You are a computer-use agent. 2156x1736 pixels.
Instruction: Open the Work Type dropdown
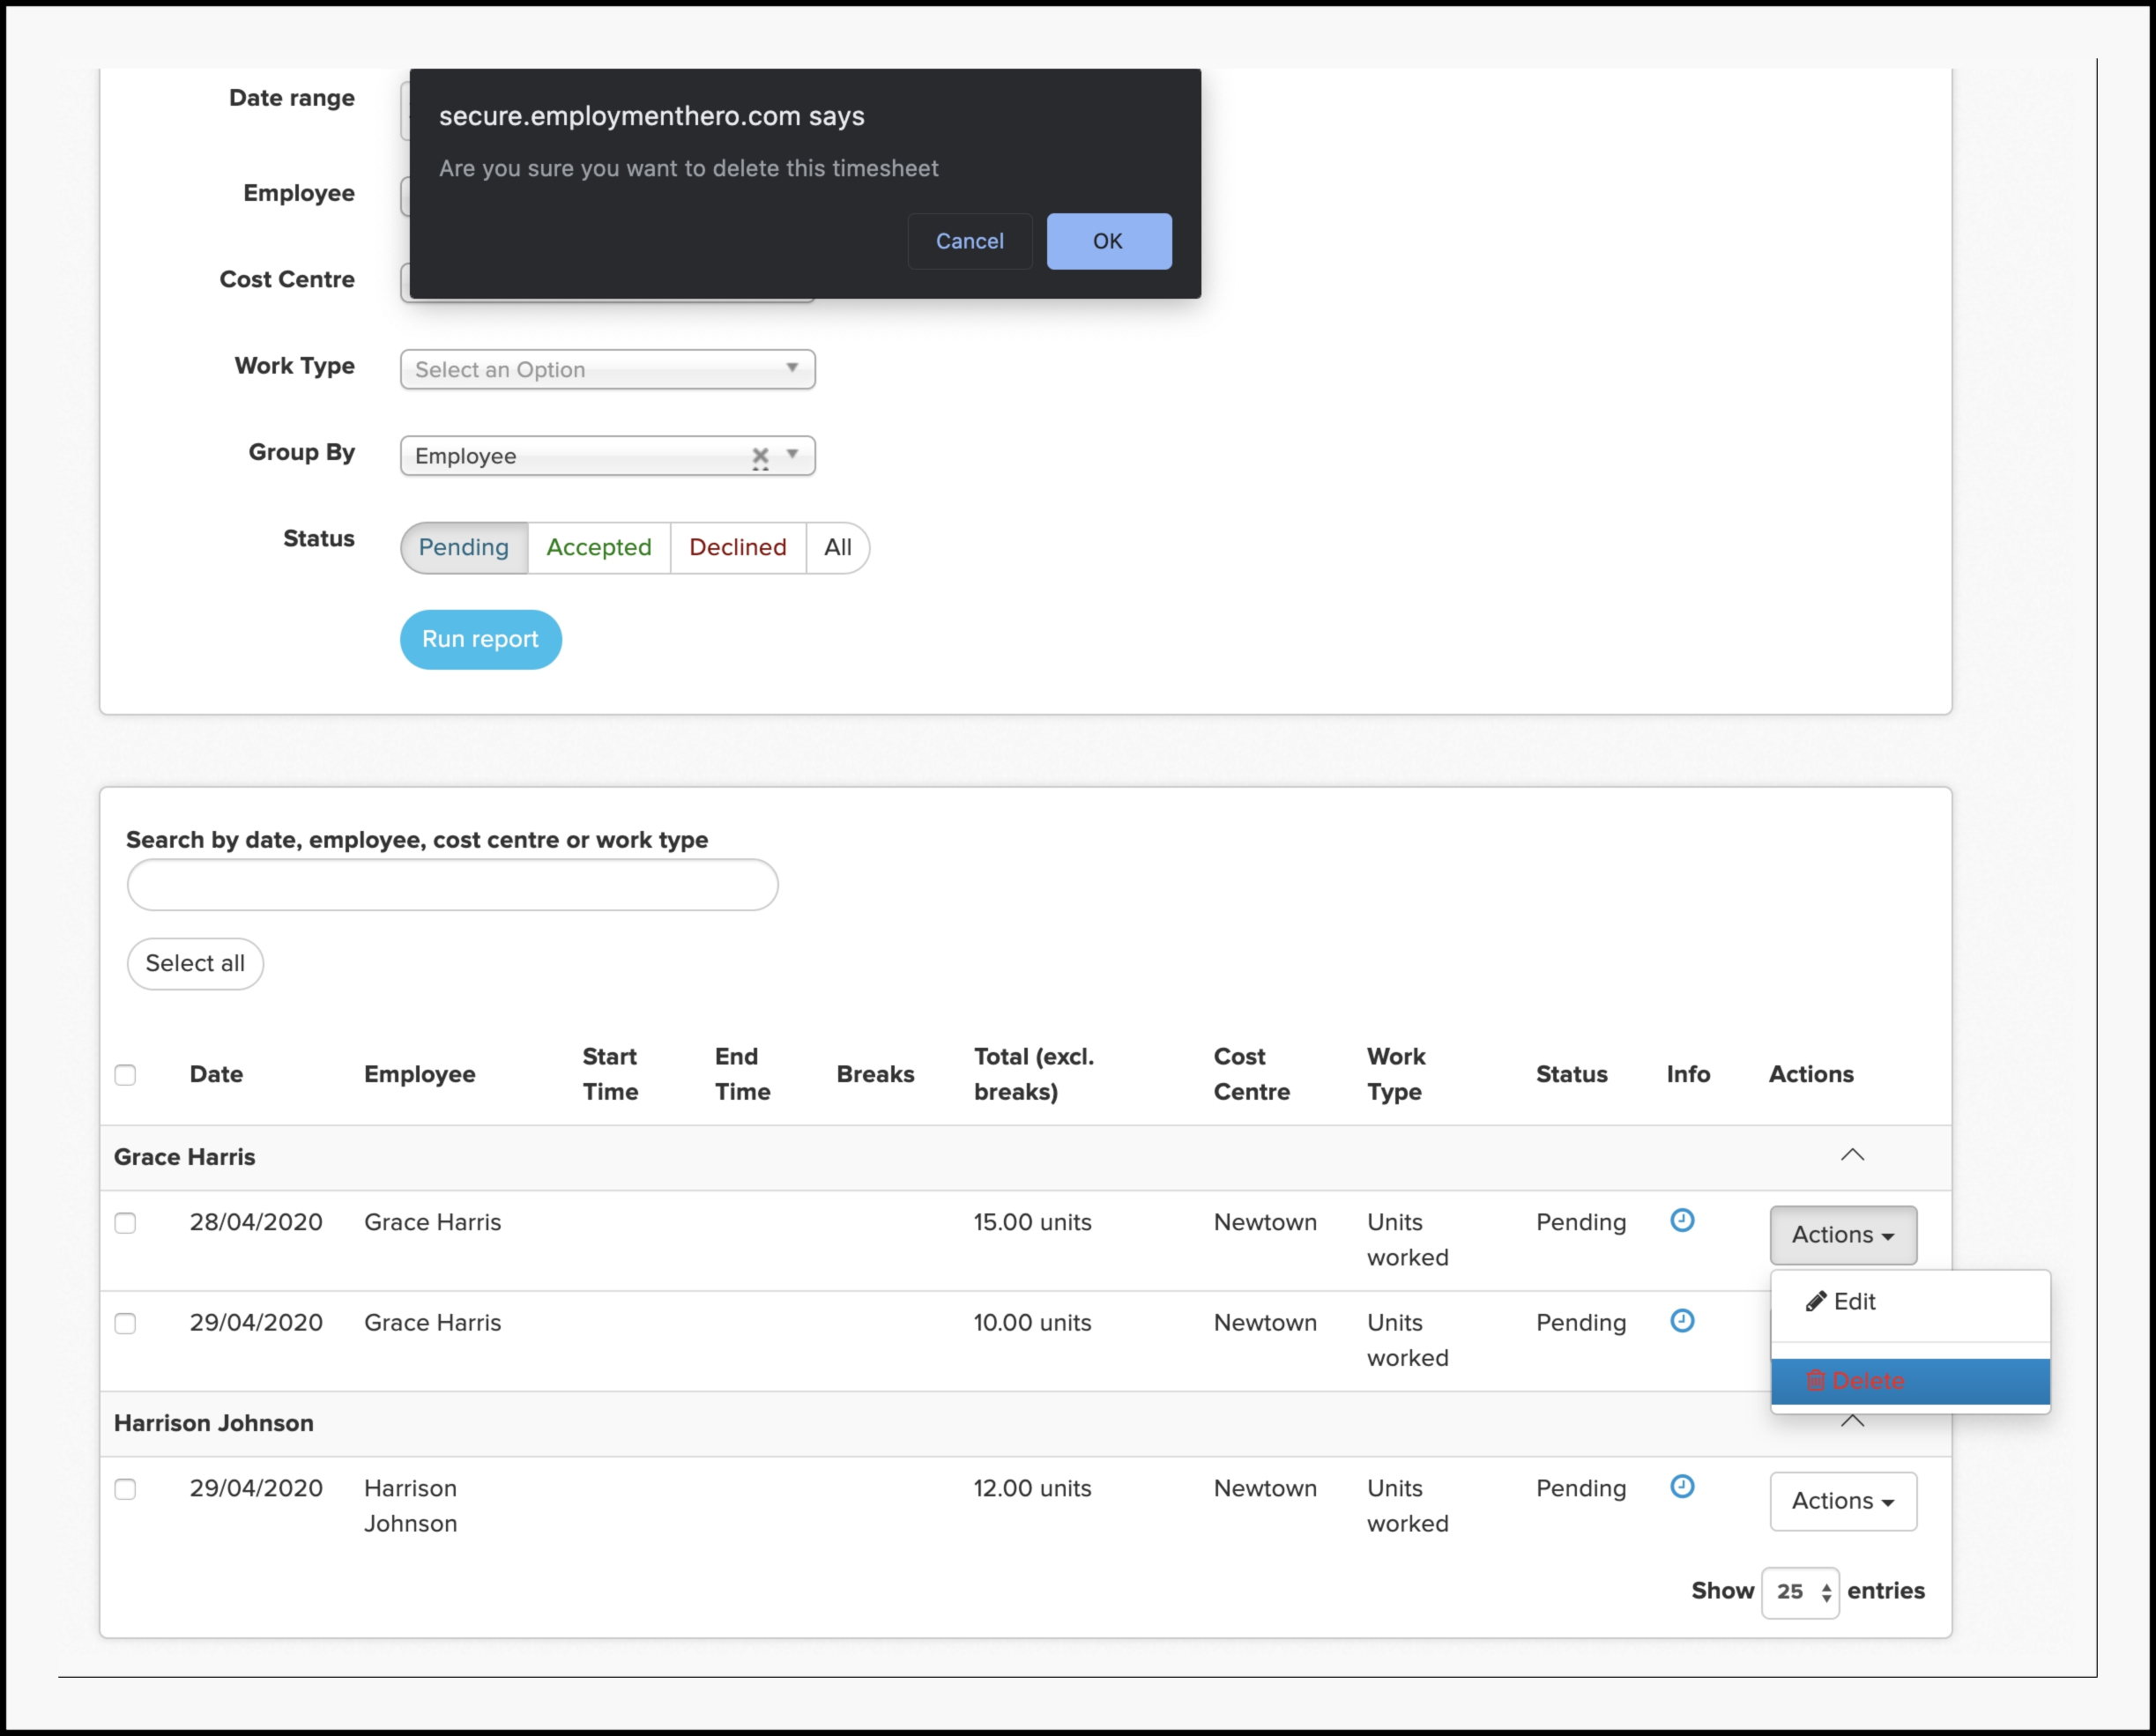click(607, 369)
